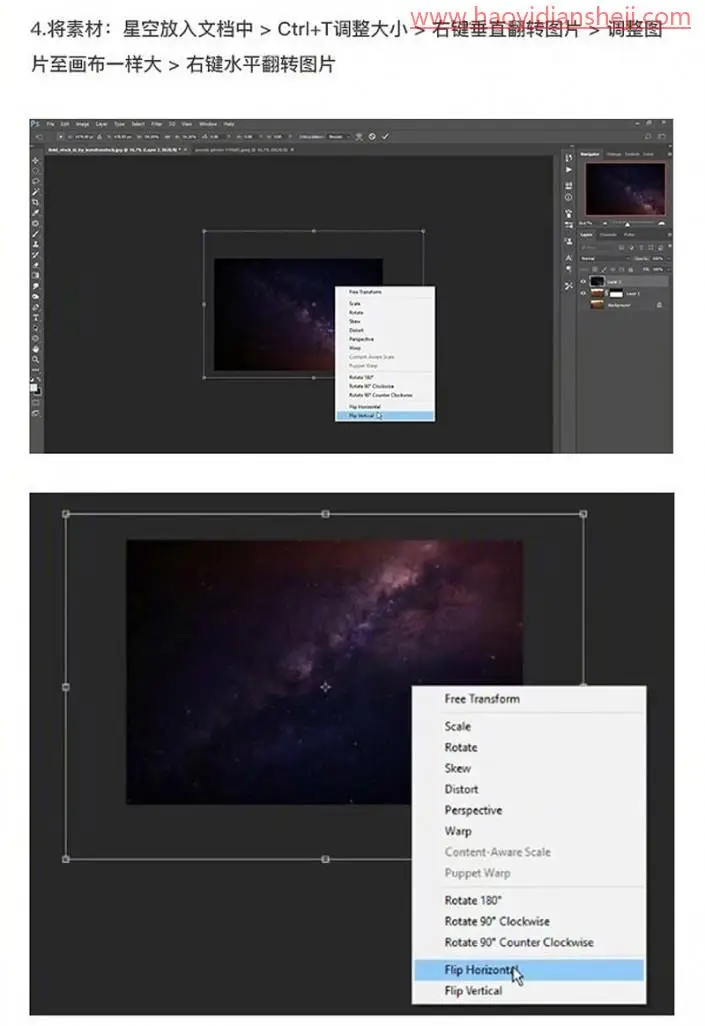This screenshot has height=1026, width=705.
Task: Choose Rotate 180° in enlarged context menu
Action: tap(529, 900)
